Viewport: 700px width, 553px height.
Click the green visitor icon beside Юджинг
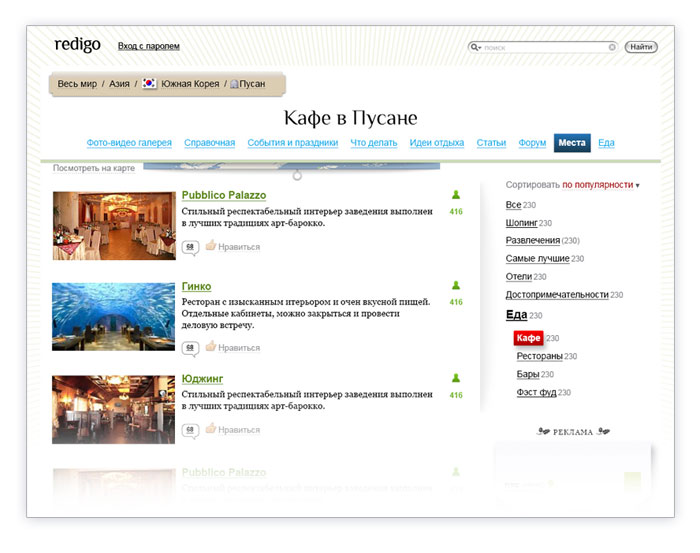click(x=456, y=378)
